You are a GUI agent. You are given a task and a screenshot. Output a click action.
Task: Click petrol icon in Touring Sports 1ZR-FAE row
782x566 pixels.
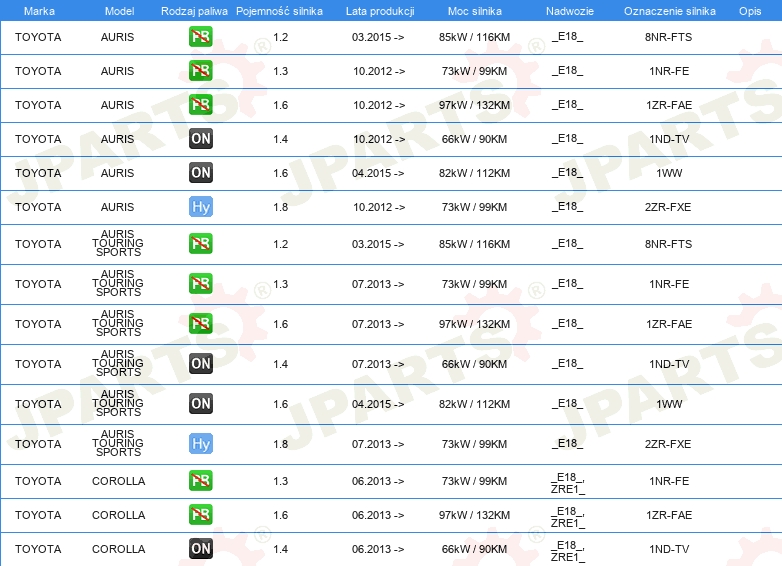(200, 324)
